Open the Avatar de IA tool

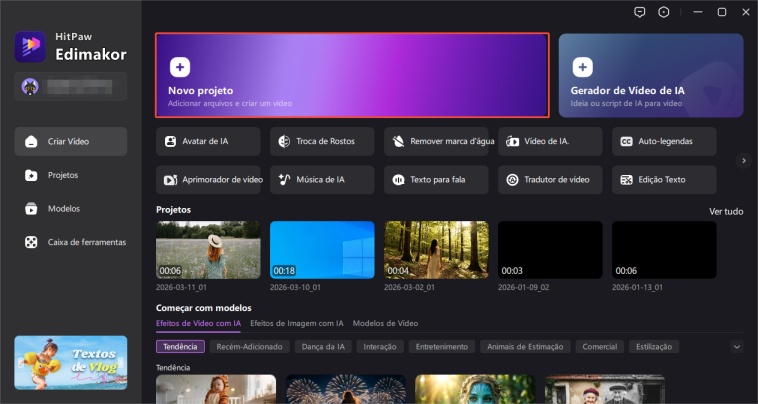coord(208,141)
